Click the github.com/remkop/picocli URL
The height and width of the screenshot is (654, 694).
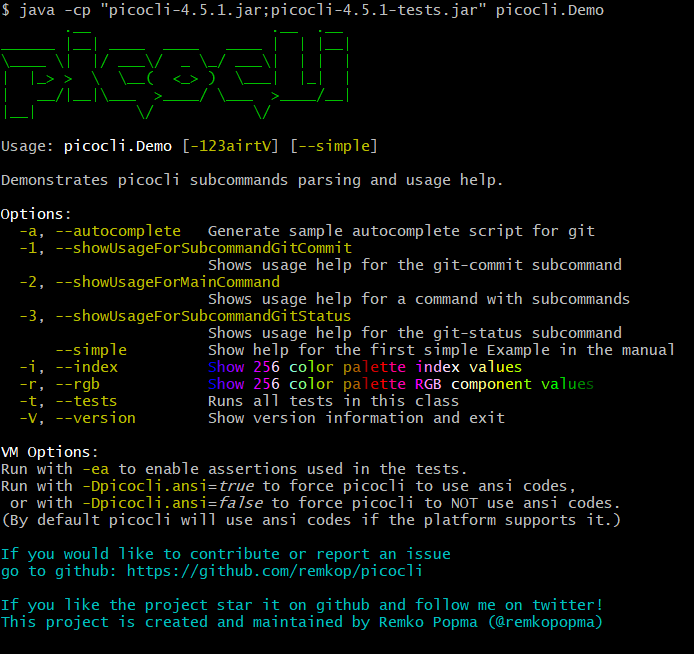pyautogui.click(x=274, y=571)
